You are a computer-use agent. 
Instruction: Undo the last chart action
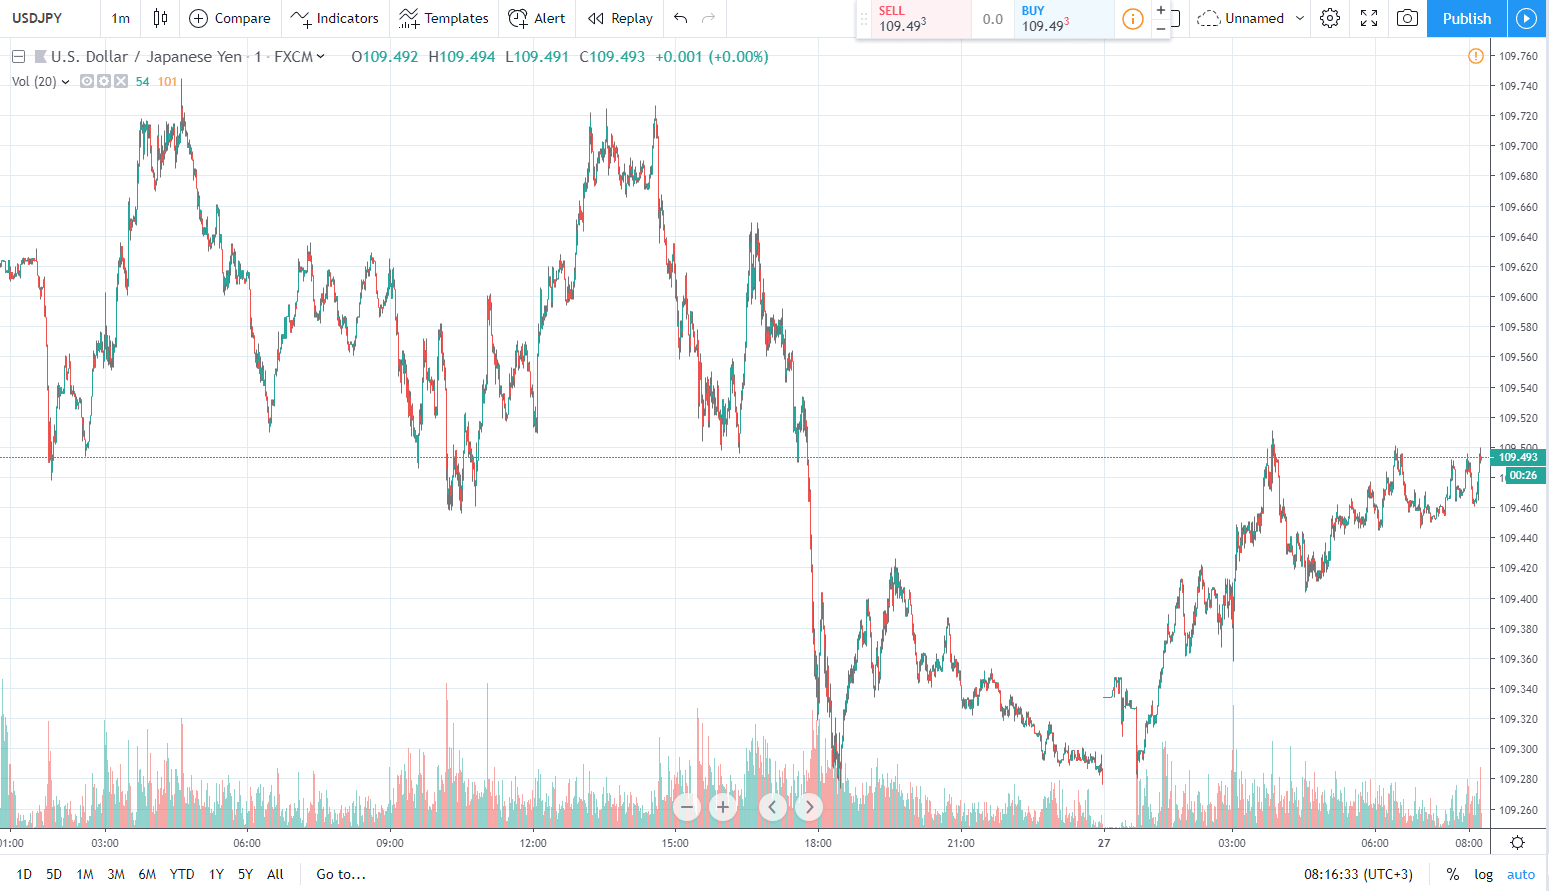tap(681, 18)
